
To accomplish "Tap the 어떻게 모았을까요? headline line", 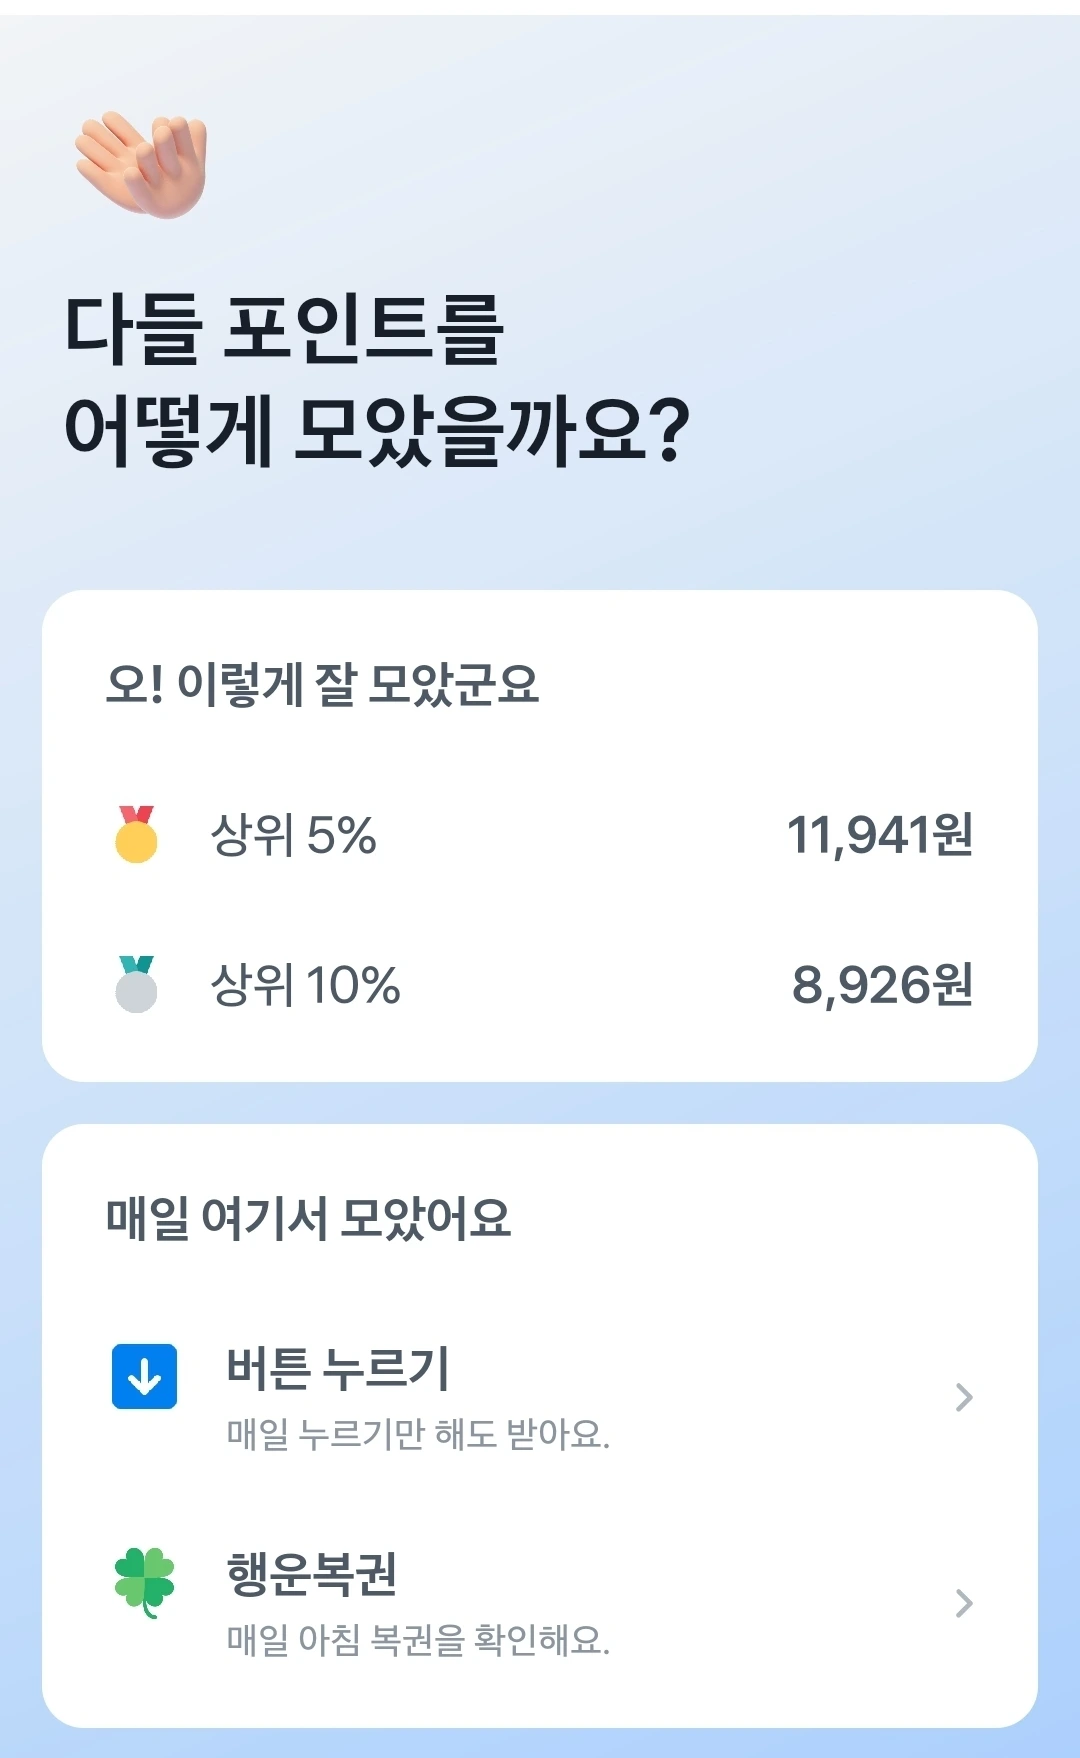I will pyautogui.click(x=376, y=430).
